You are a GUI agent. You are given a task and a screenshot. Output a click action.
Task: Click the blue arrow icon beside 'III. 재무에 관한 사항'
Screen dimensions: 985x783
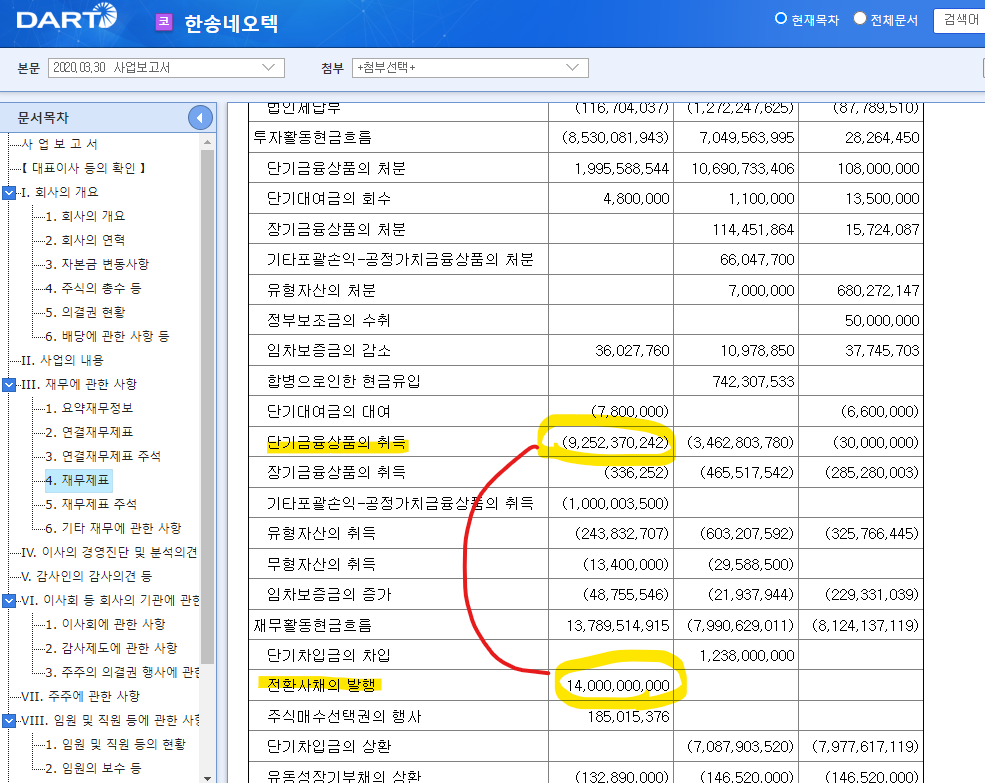(x=10, y=383)
